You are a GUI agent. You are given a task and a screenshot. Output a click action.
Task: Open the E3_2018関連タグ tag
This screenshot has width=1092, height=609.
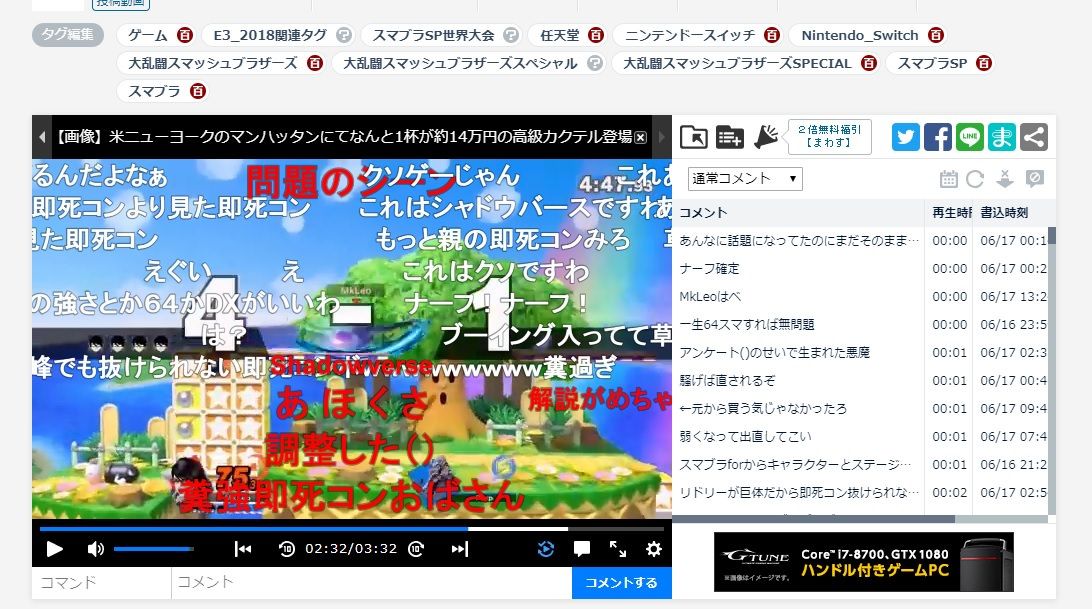click(x=270, y=36)
